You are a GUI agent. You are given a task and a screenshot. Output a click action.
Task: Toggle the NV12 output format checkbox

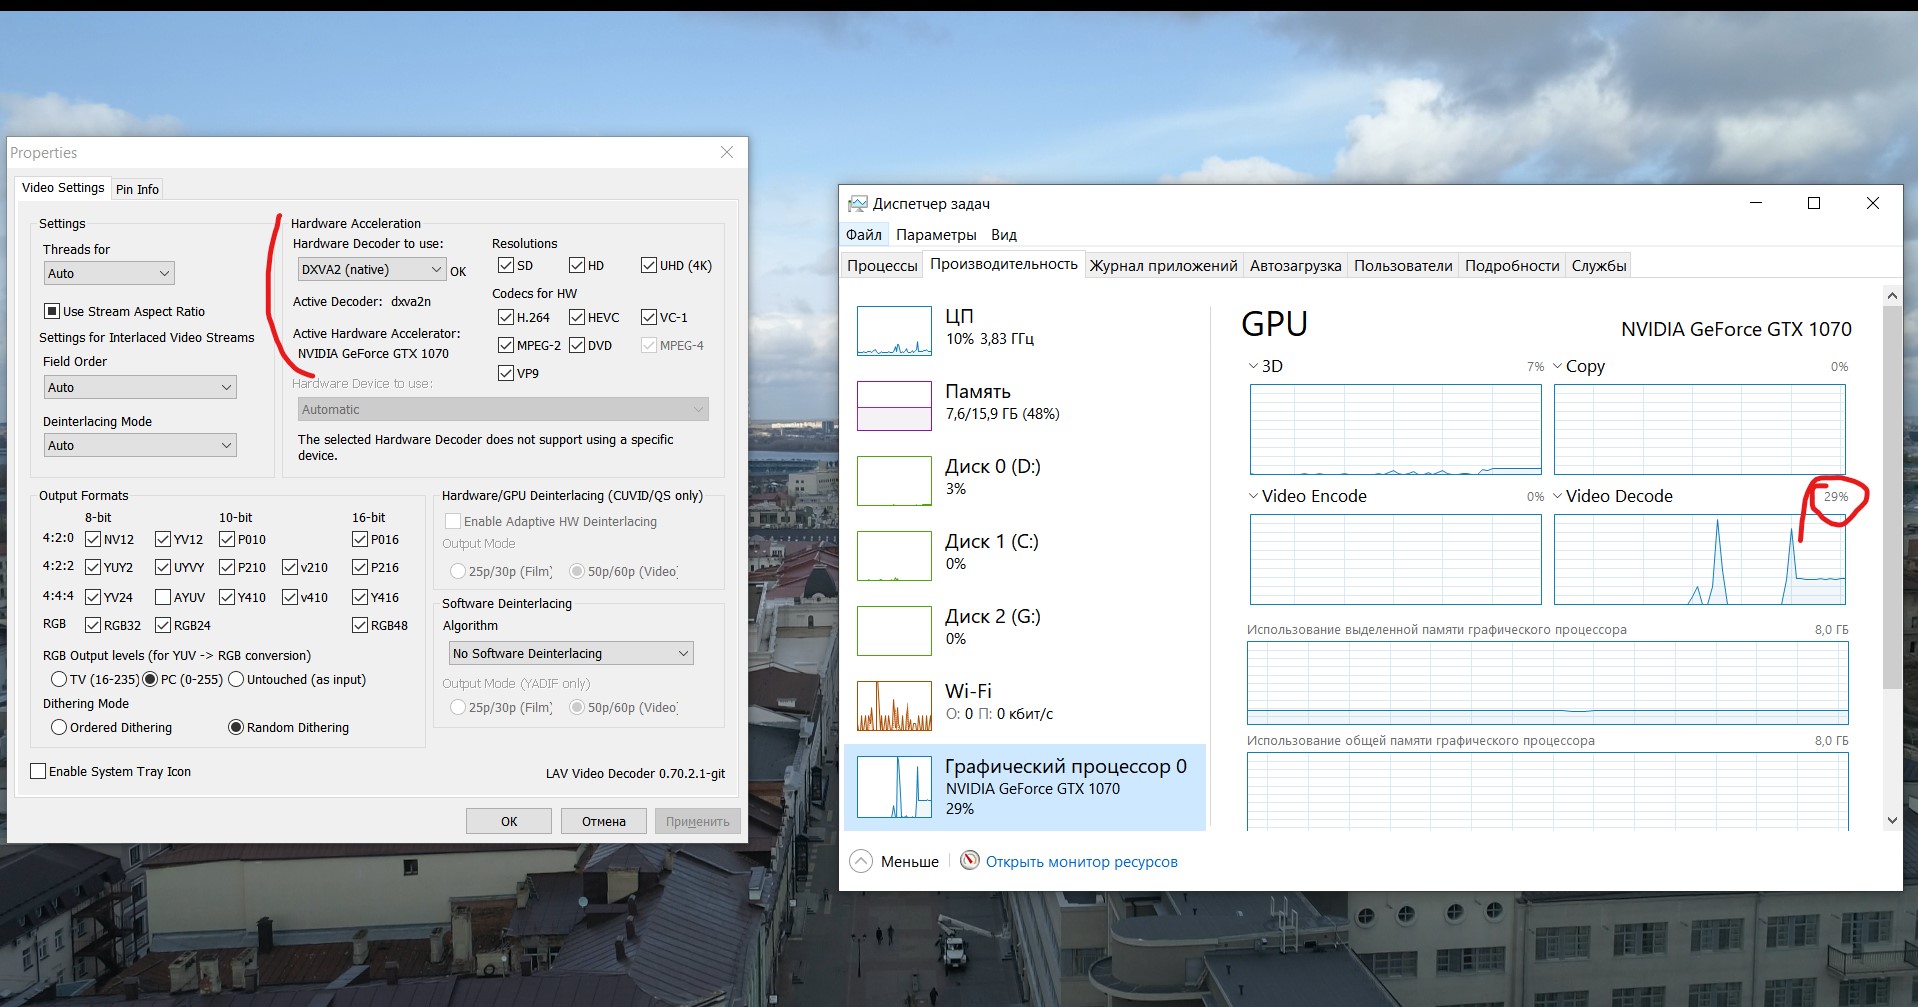tap(93, 539)
